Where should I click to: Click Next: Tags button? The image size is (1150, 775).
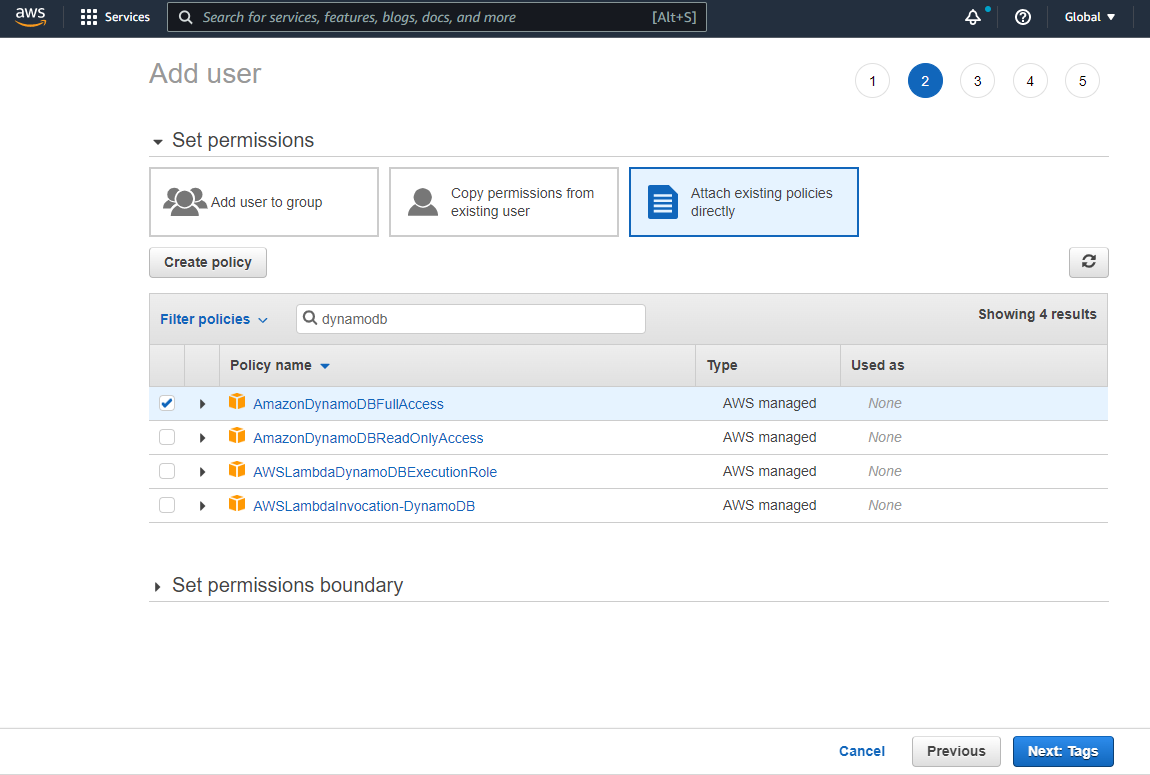pyautogui.click(x=1063, y=751)
